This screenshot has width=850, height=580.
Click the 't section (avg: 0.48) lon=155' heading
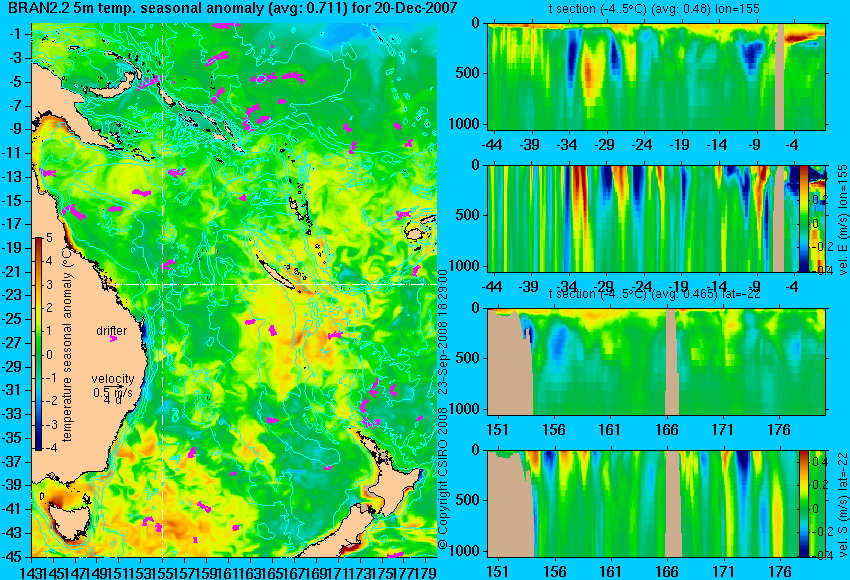coord(654,9)
